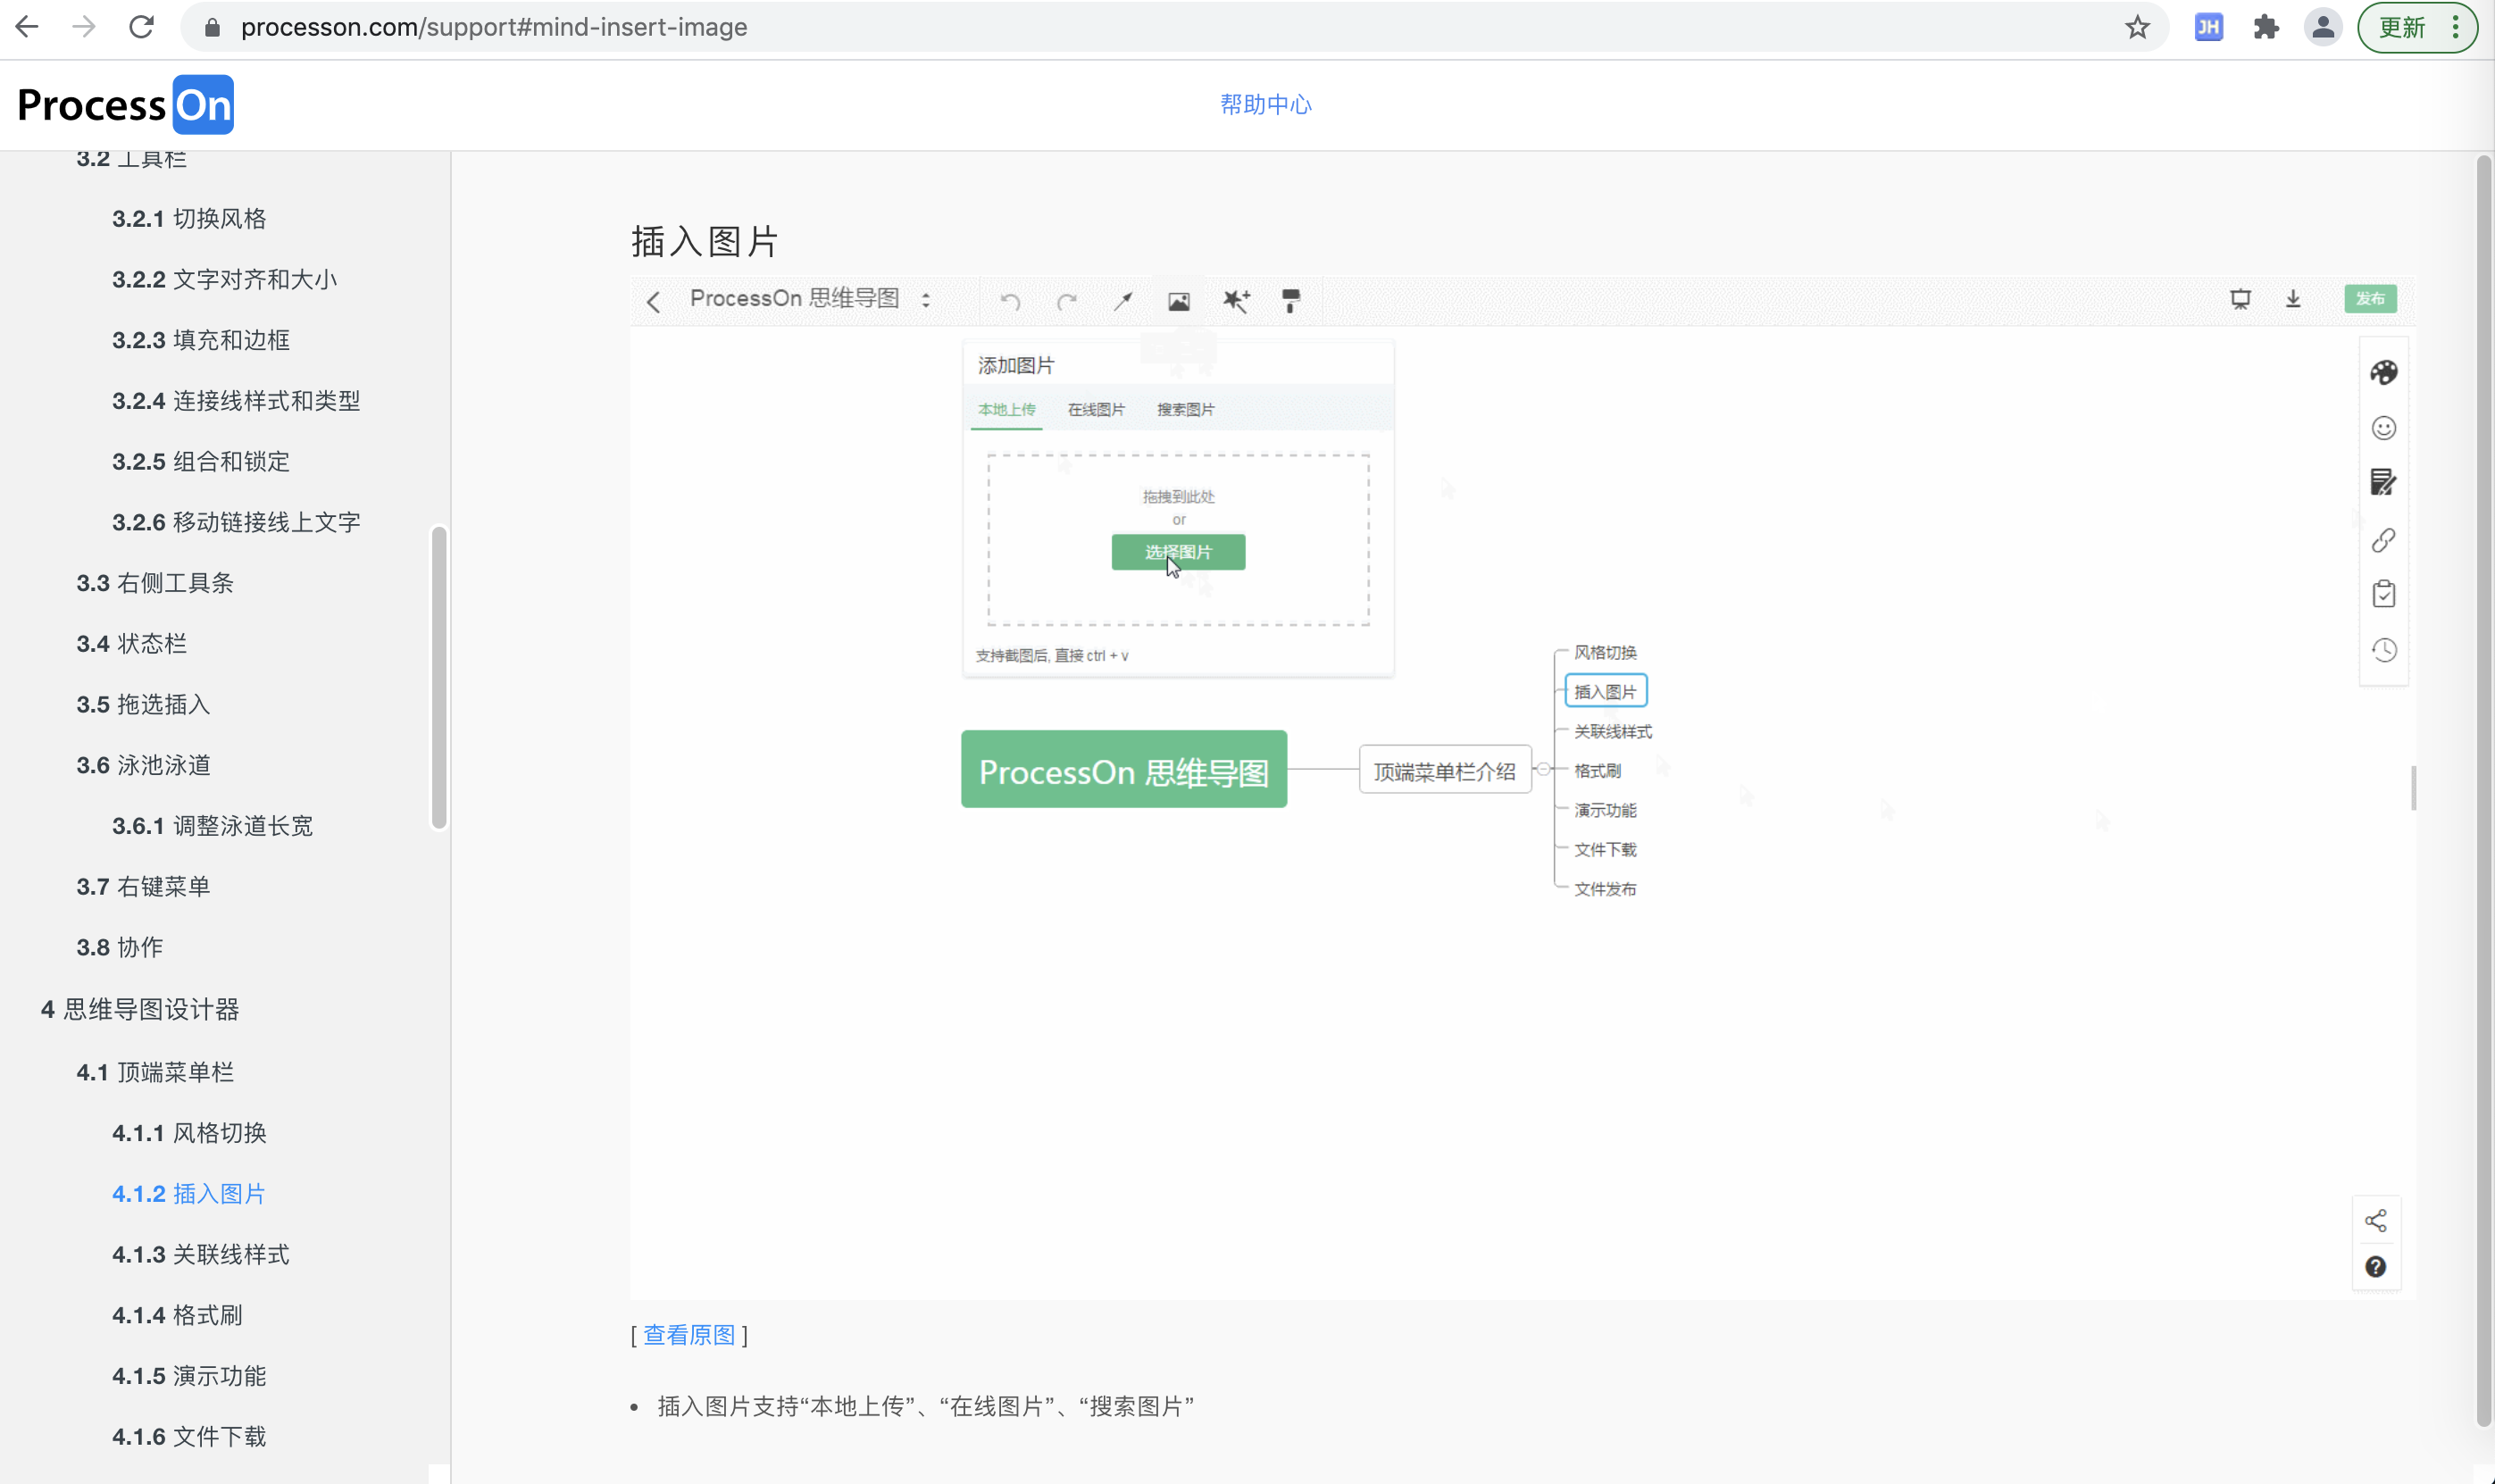
Task: Select the 文件下载 right-click menu entry
Action: 1605,850
